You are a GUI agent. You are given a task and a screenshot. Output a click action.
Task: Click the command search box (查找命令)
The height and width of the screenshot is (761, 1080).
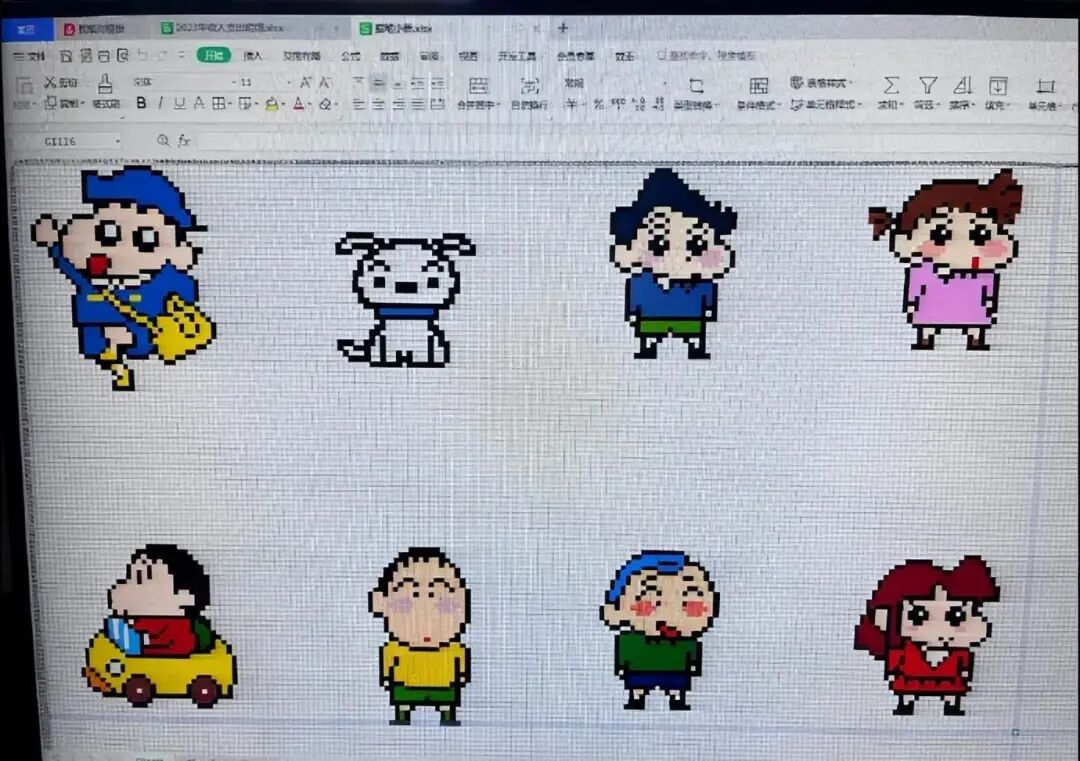(x=706, y=55)
